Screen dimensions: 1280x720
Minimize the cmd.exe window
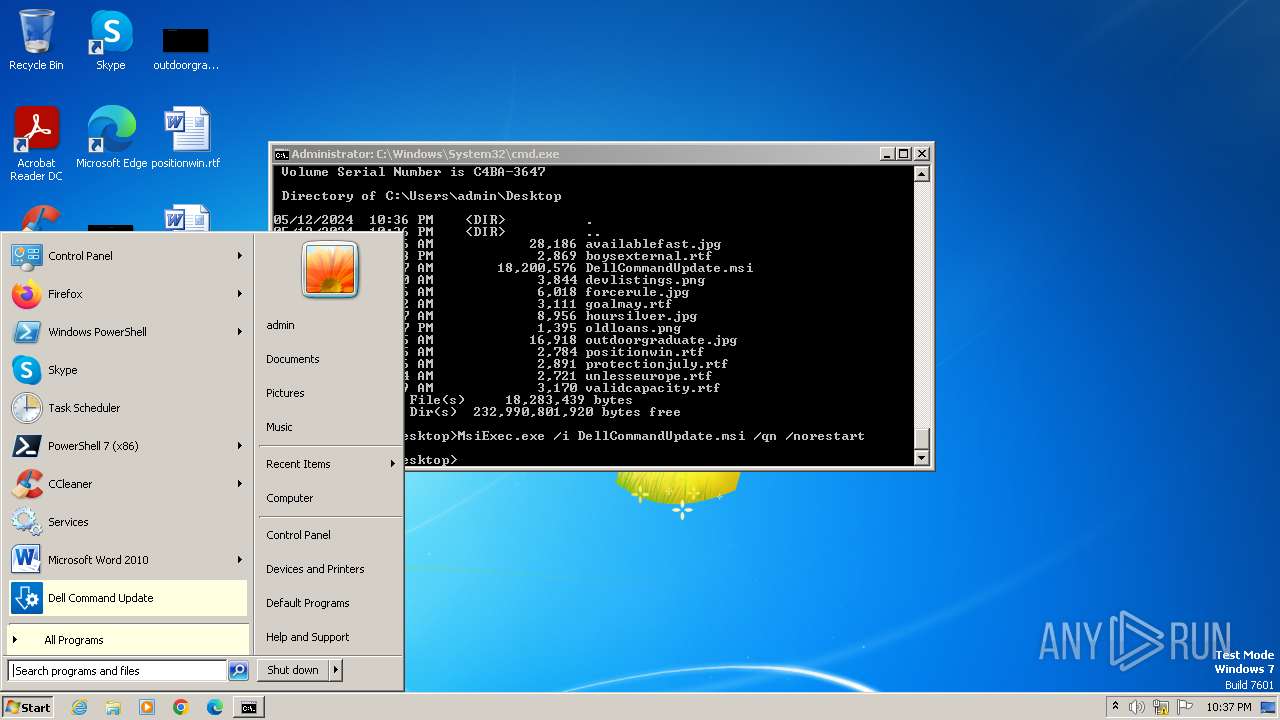click(x=887, y=154)
